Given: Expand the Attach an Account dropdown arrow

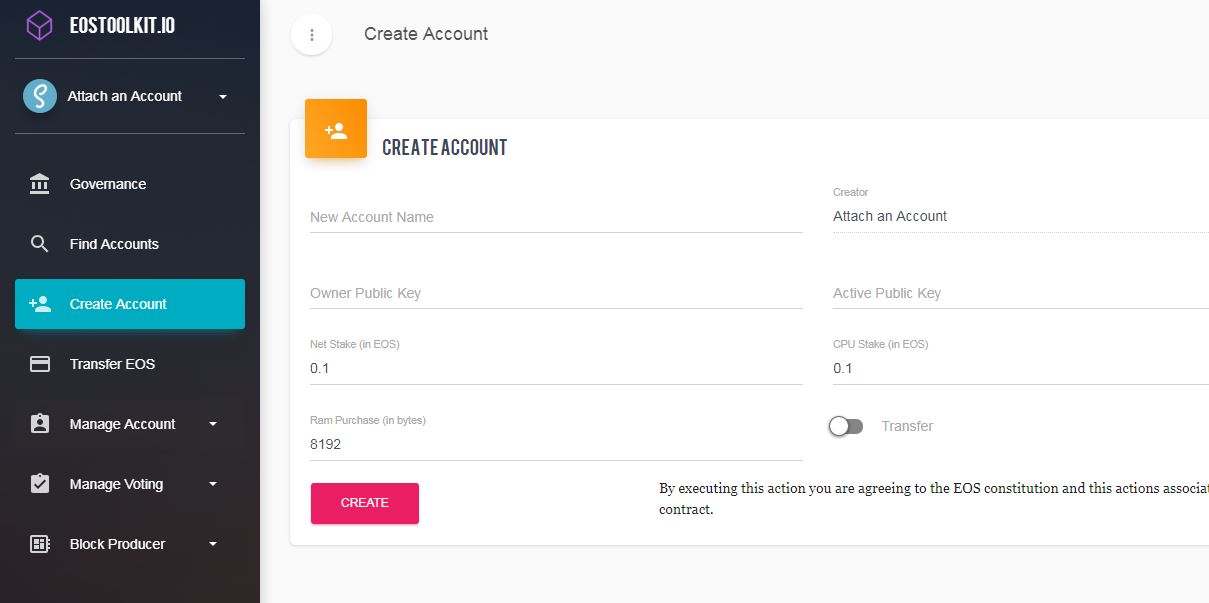Looking at the screenshot, I should point(223,97).
